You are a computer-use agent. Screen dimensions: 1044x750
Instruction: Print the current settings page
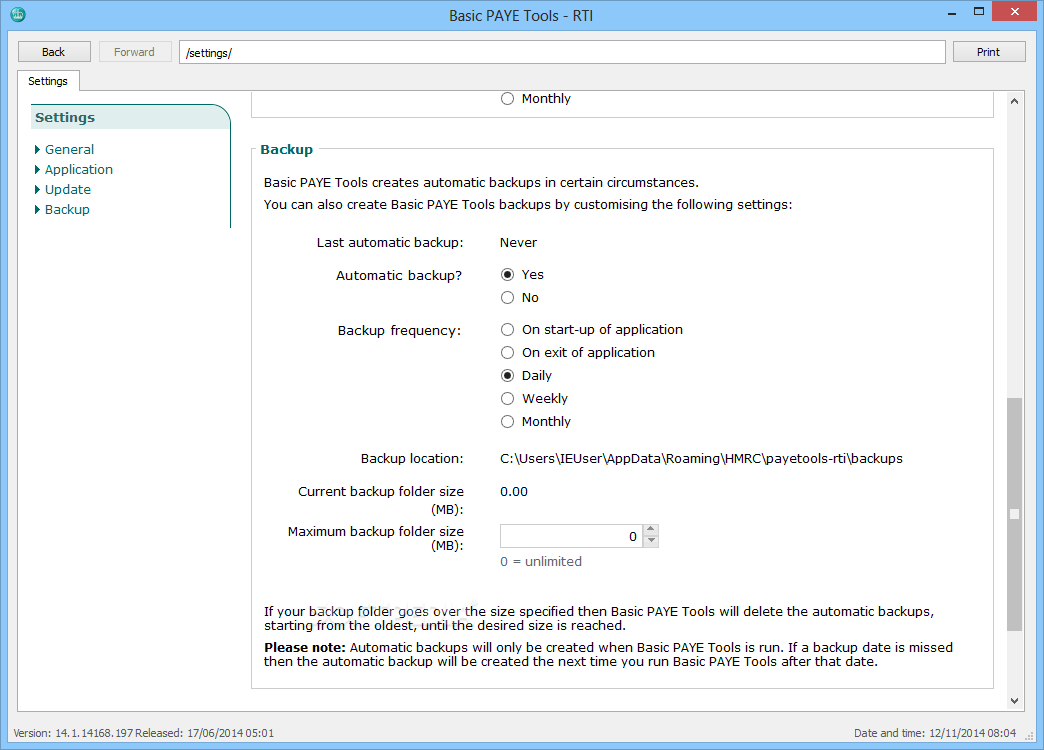pyautogui.click(x=989, y=52)
